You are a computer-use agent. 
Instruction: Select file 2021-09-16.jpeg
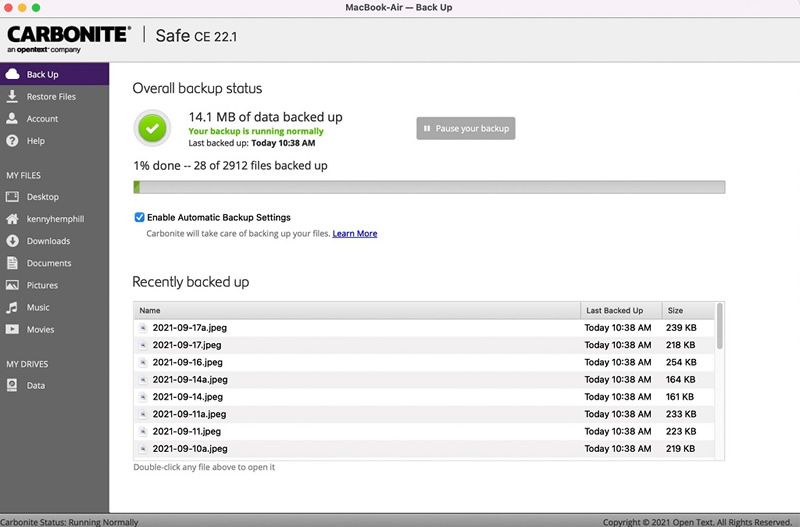[x=187, y=362]
